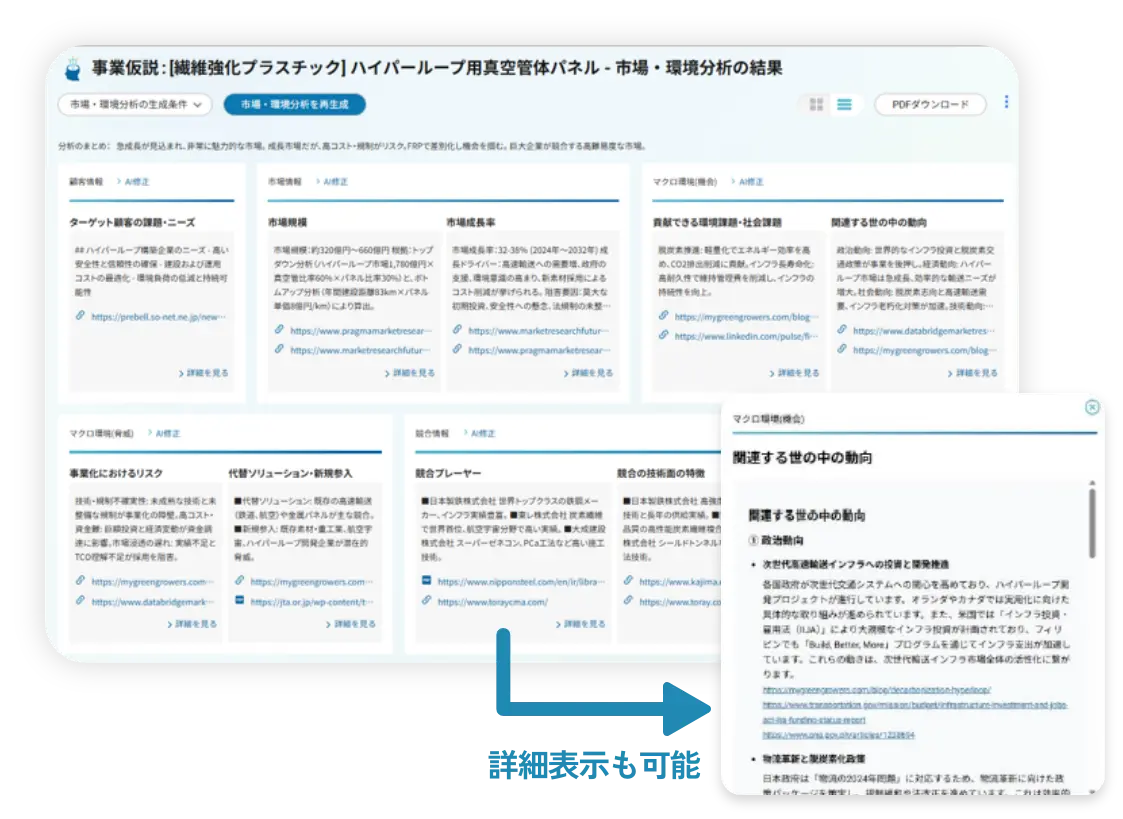Screen dimensions: 1123x819
Task: Expand 詳細を見る under ターゲット顧客の課題・ニーズ
Action: (204, 373)
